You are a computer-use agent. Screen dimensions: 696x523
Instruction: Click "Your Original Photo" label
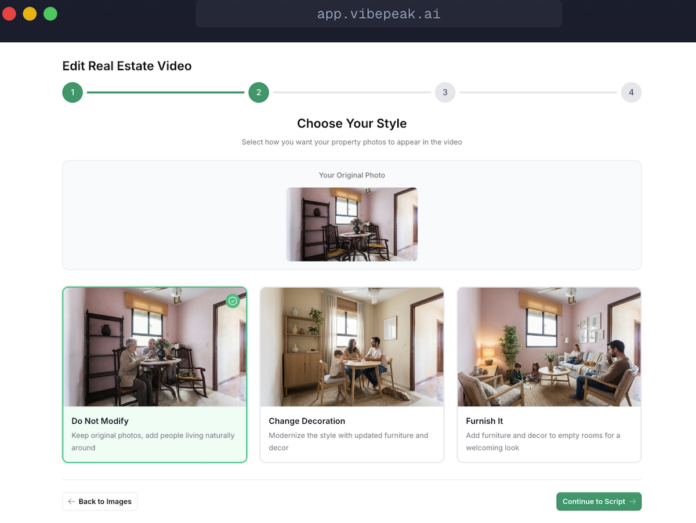(x=352, y=175)
